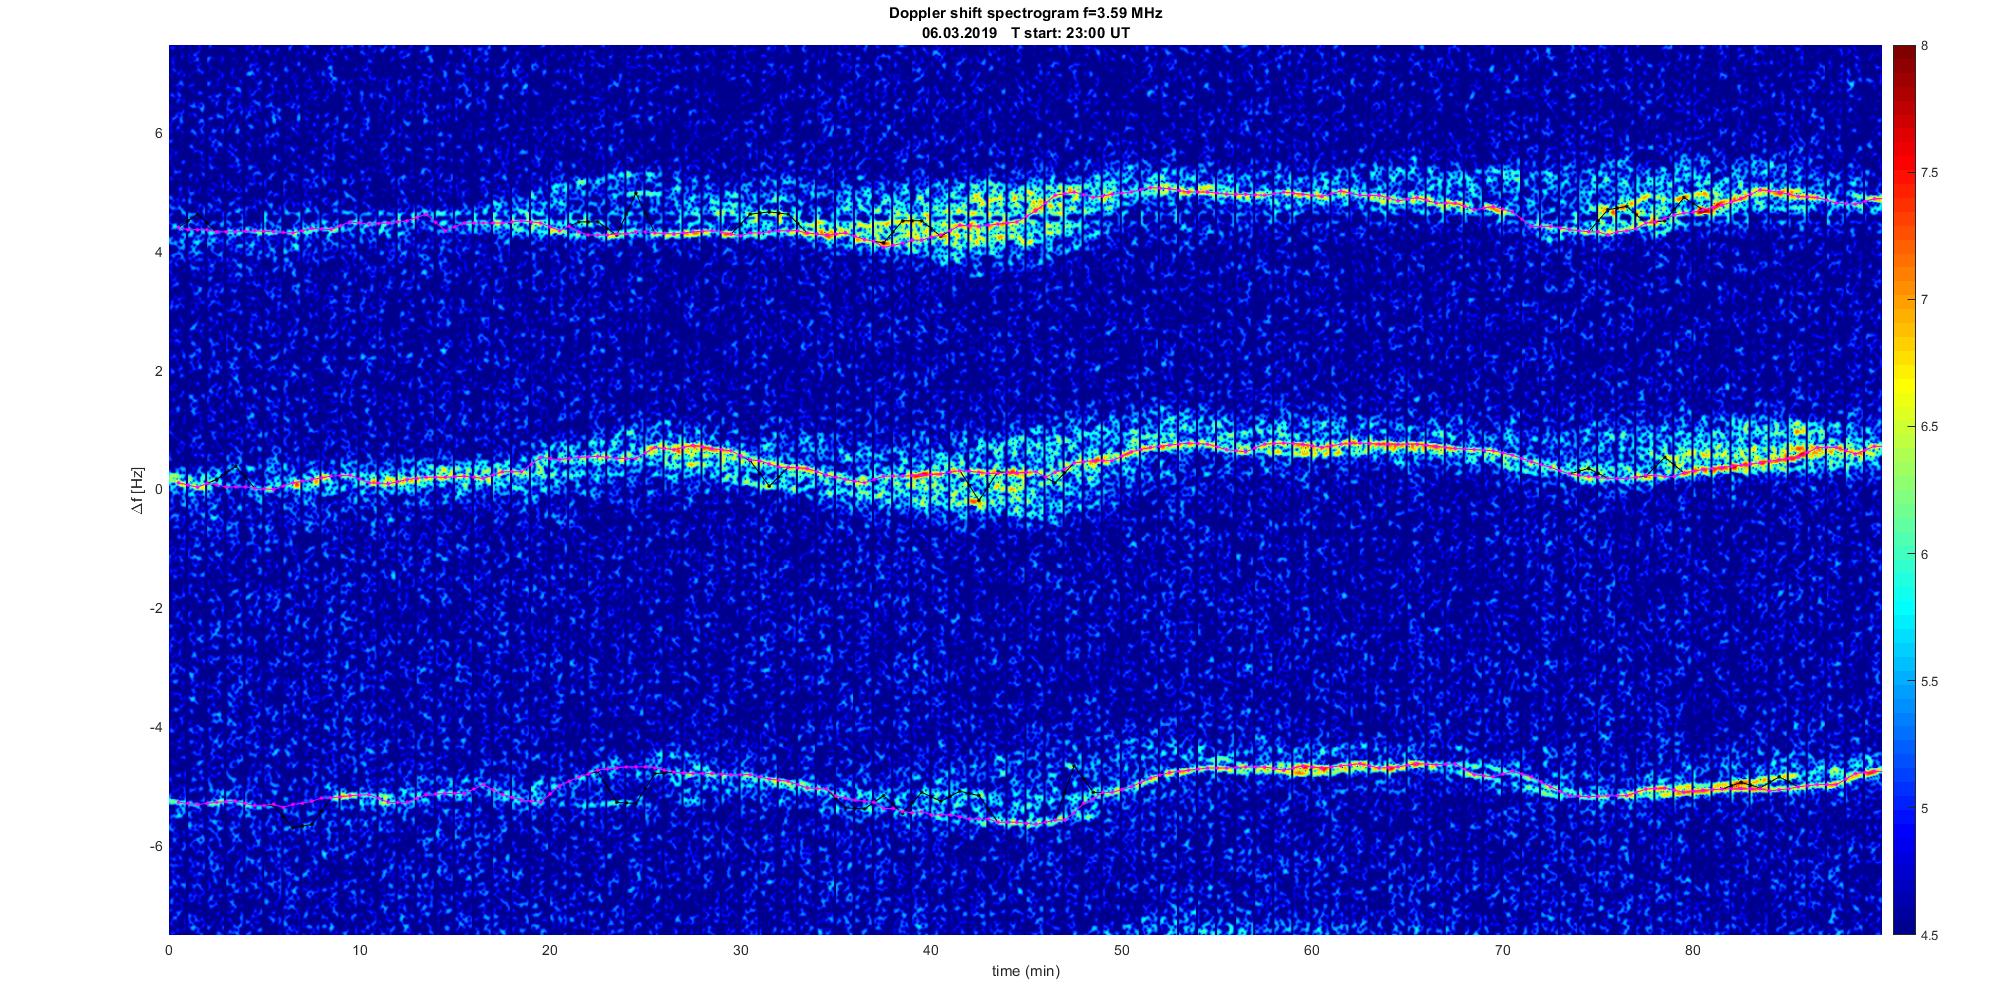The image size is (2000, 1003).
Task: Click the y-axis tick label '6'
Action: coord(159,134)
